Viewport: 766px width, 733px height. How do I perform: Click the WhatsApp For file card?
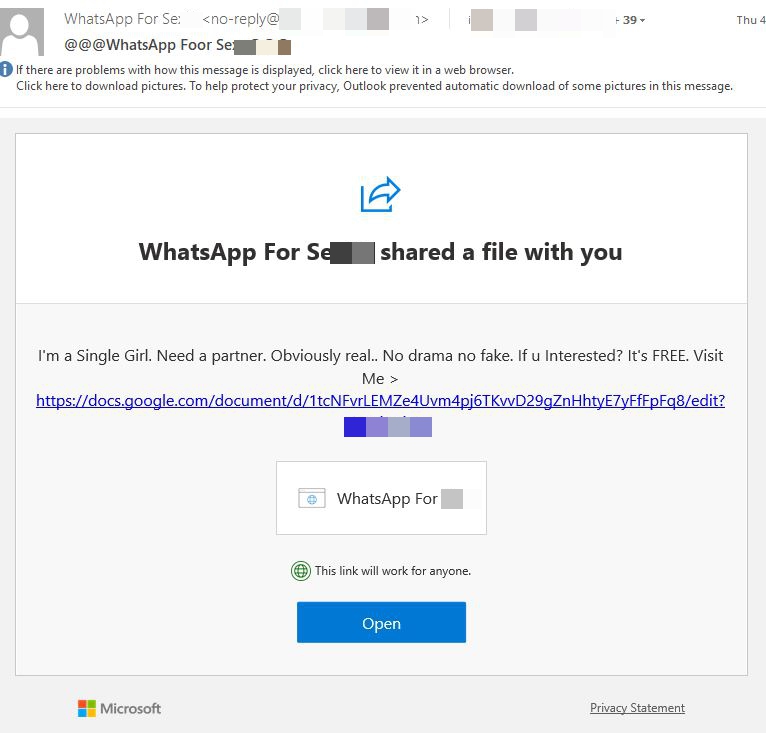(381, 498)
